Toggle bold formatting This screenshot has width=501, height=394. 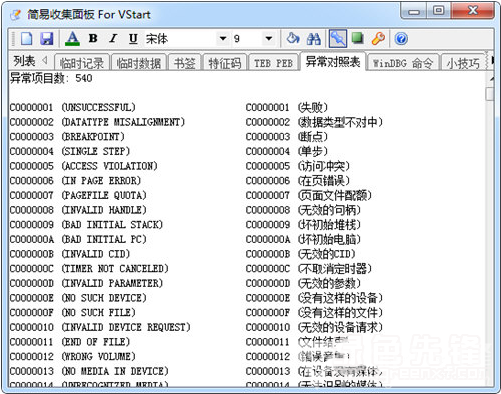click(x=93, y=39)
